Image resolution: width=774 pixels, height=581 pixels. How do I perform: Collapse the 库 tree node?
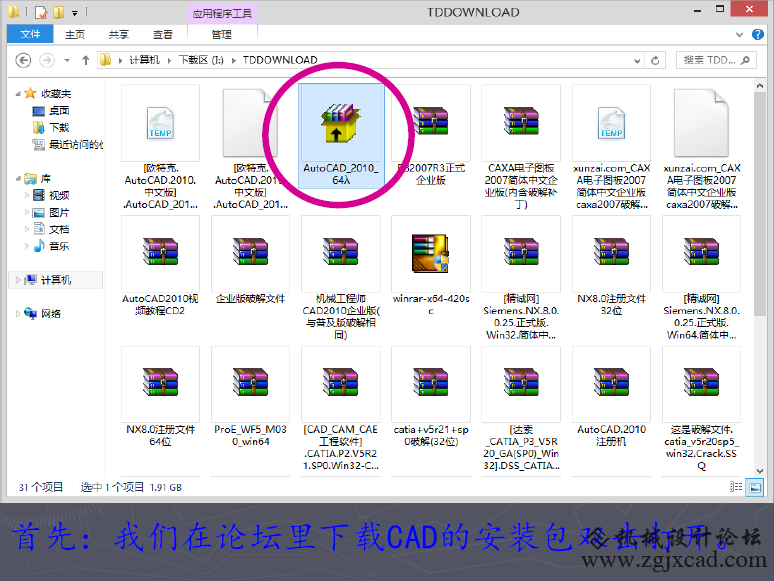coord(18,178)
